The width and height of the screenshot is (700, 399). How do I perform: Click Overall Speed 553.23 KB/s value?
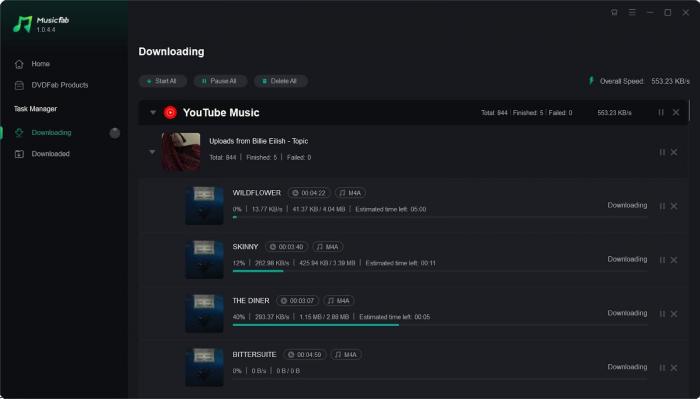tap(670, 81)
